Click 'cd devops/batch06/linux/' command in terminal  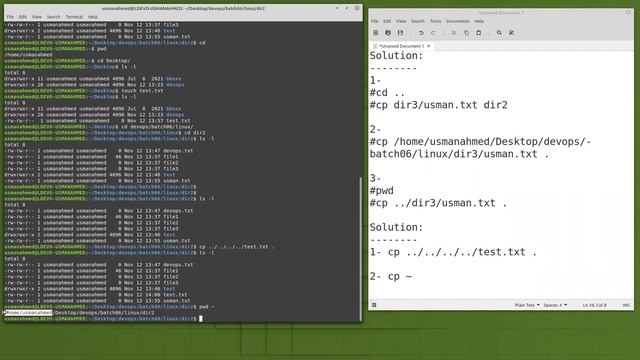tap(157, 127)
